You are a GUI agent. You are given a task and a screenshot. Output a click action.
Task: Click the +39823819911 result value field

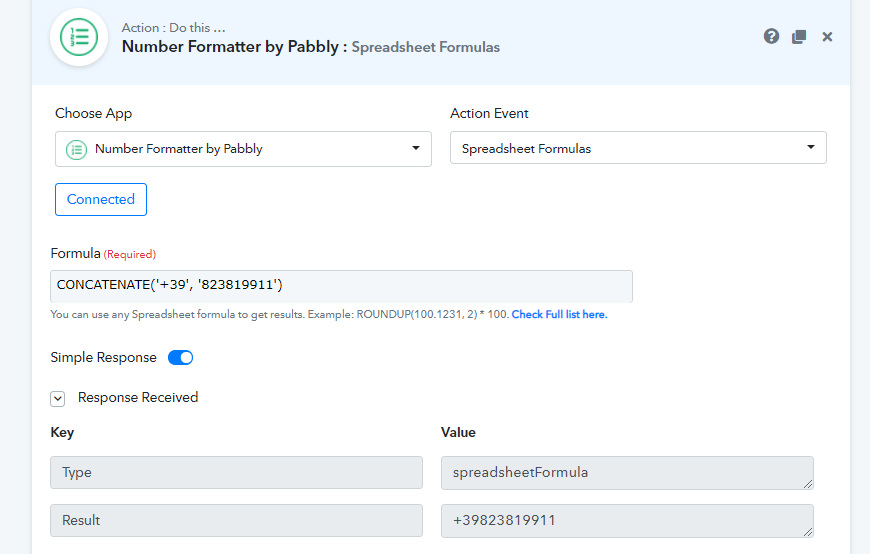click(x=626, y=520)
